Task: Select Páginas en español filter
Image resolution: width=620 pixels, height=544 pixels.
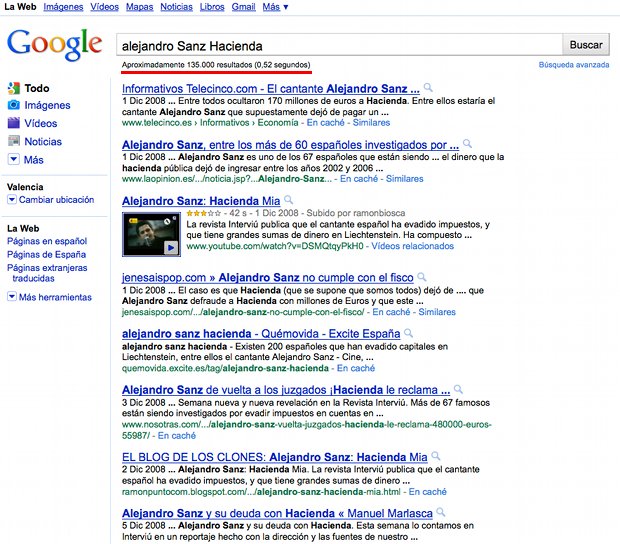Action: coord(47,241)
